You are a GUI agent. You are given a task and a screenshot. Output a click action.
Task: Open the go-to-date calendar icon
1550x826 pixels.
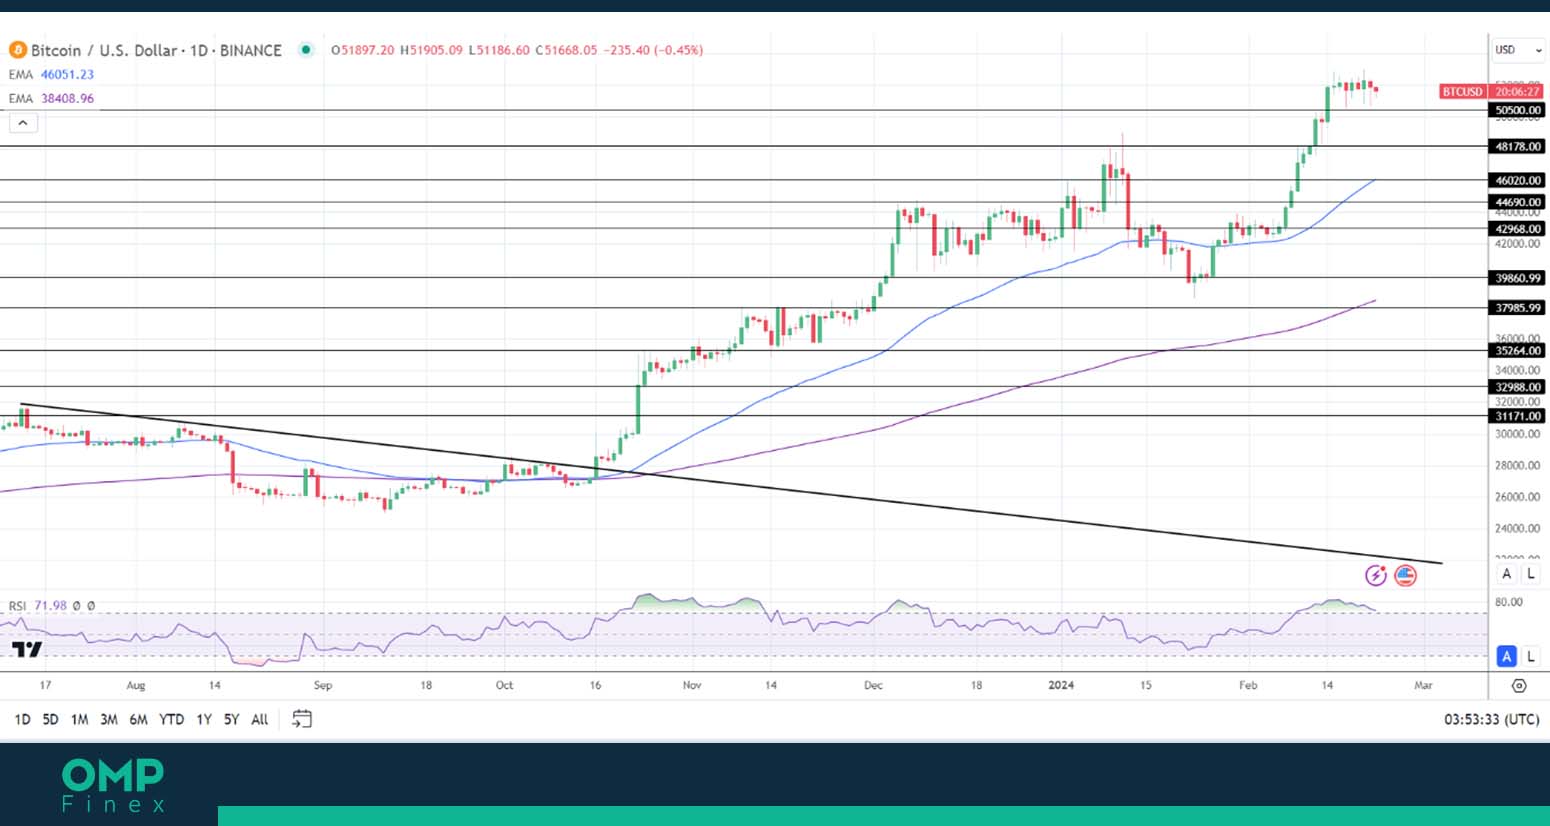(302, 719)
